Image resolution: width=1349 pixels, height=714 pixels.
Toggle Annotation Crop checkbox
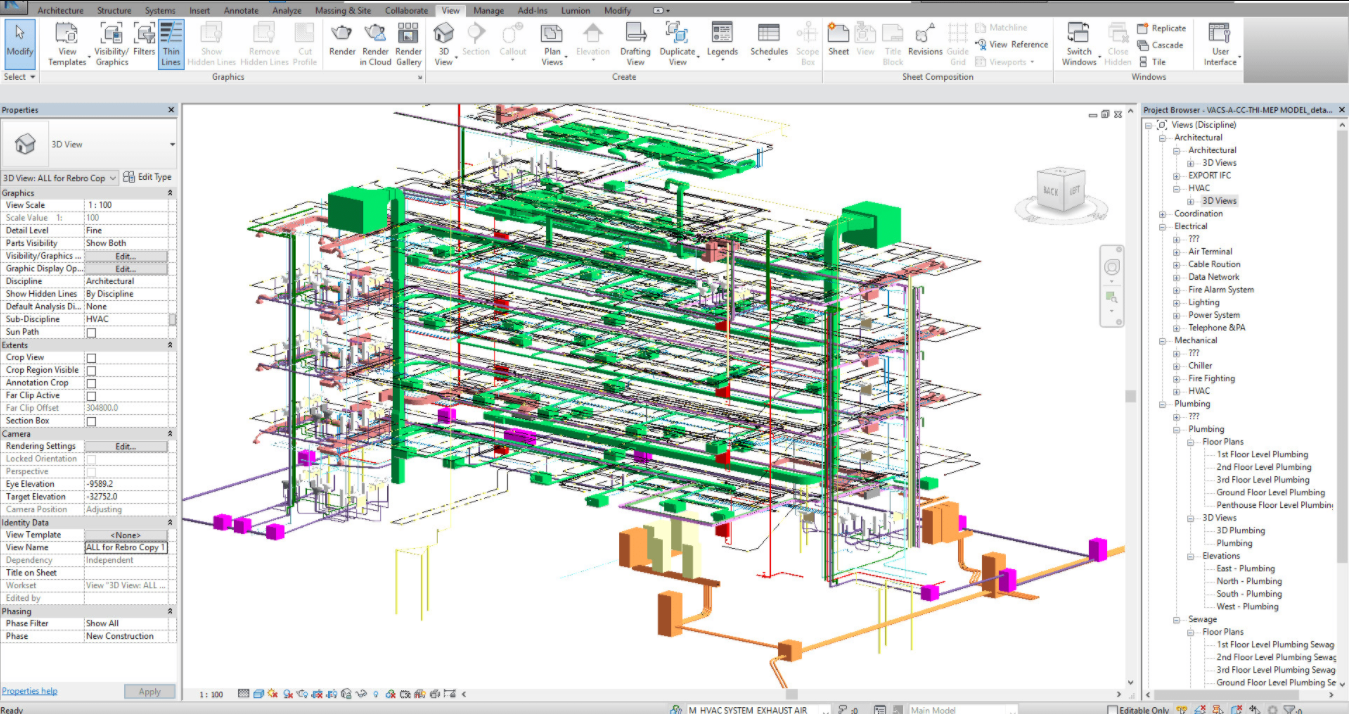point(91,383)
